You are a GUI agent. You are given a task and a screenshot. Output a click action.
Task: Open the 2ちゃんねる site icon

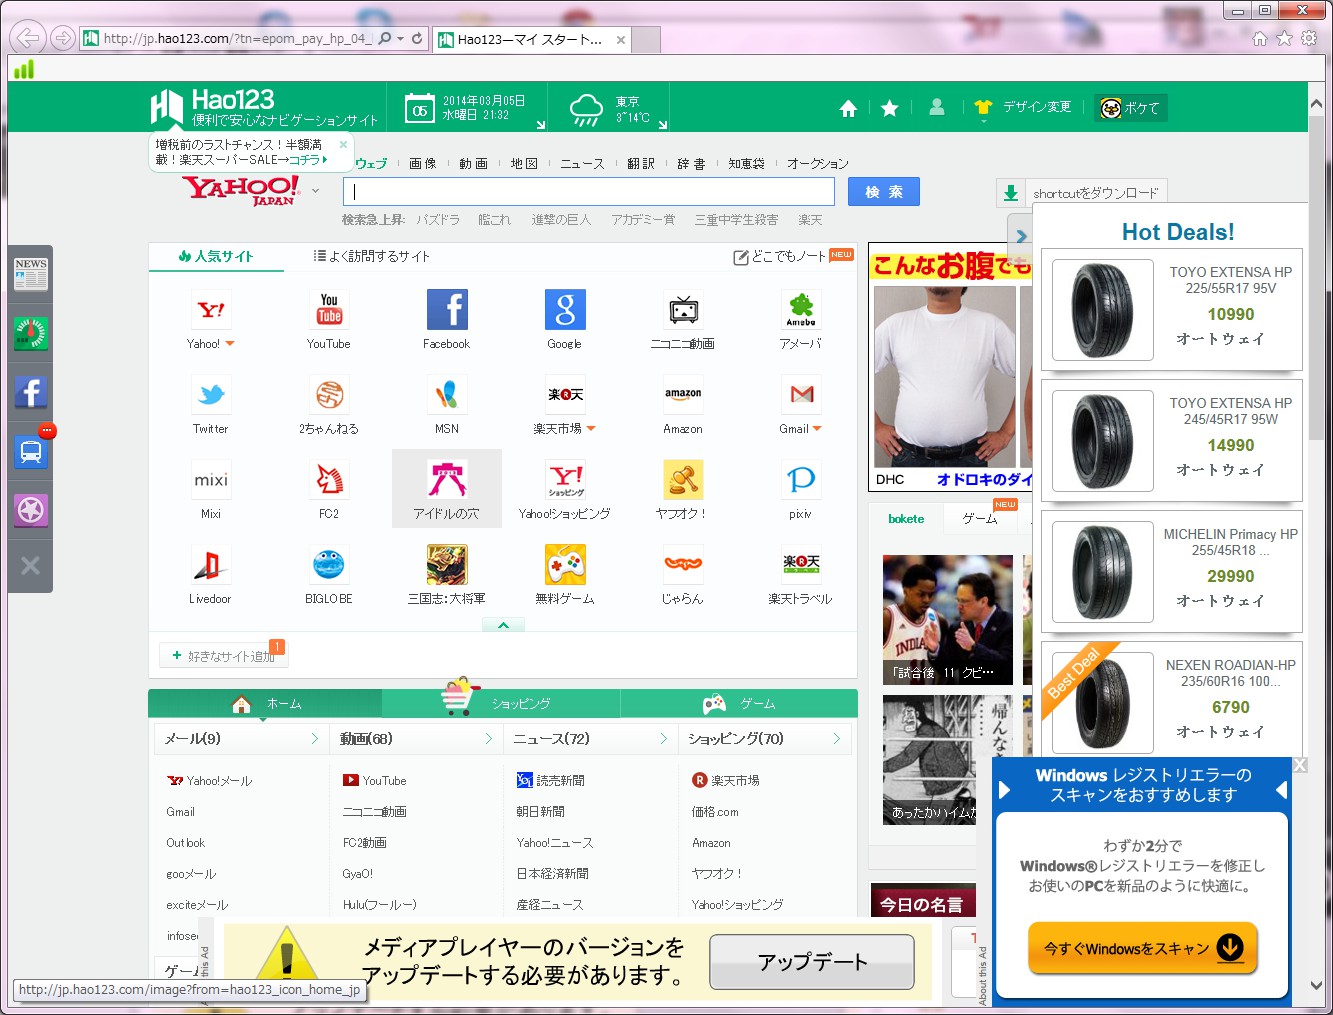click(329, 395)
